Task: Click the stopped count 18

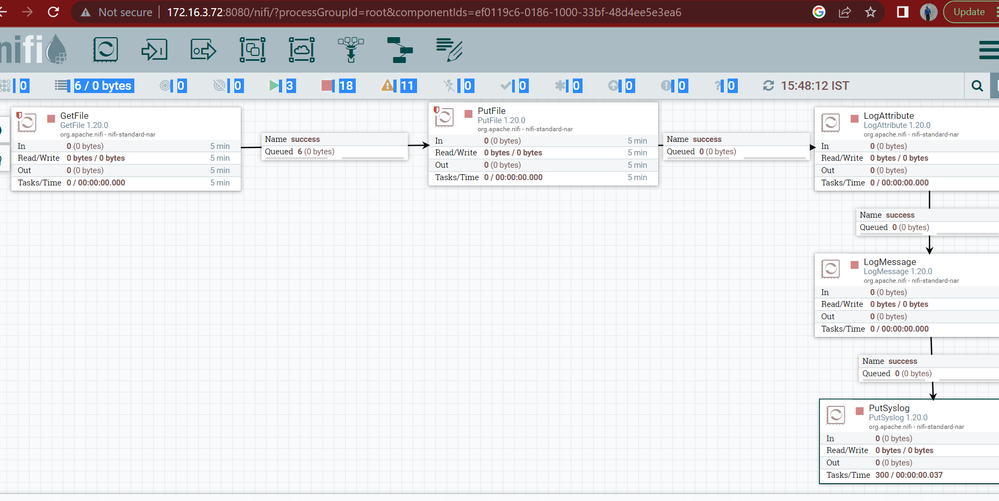Action: point(346,85)
